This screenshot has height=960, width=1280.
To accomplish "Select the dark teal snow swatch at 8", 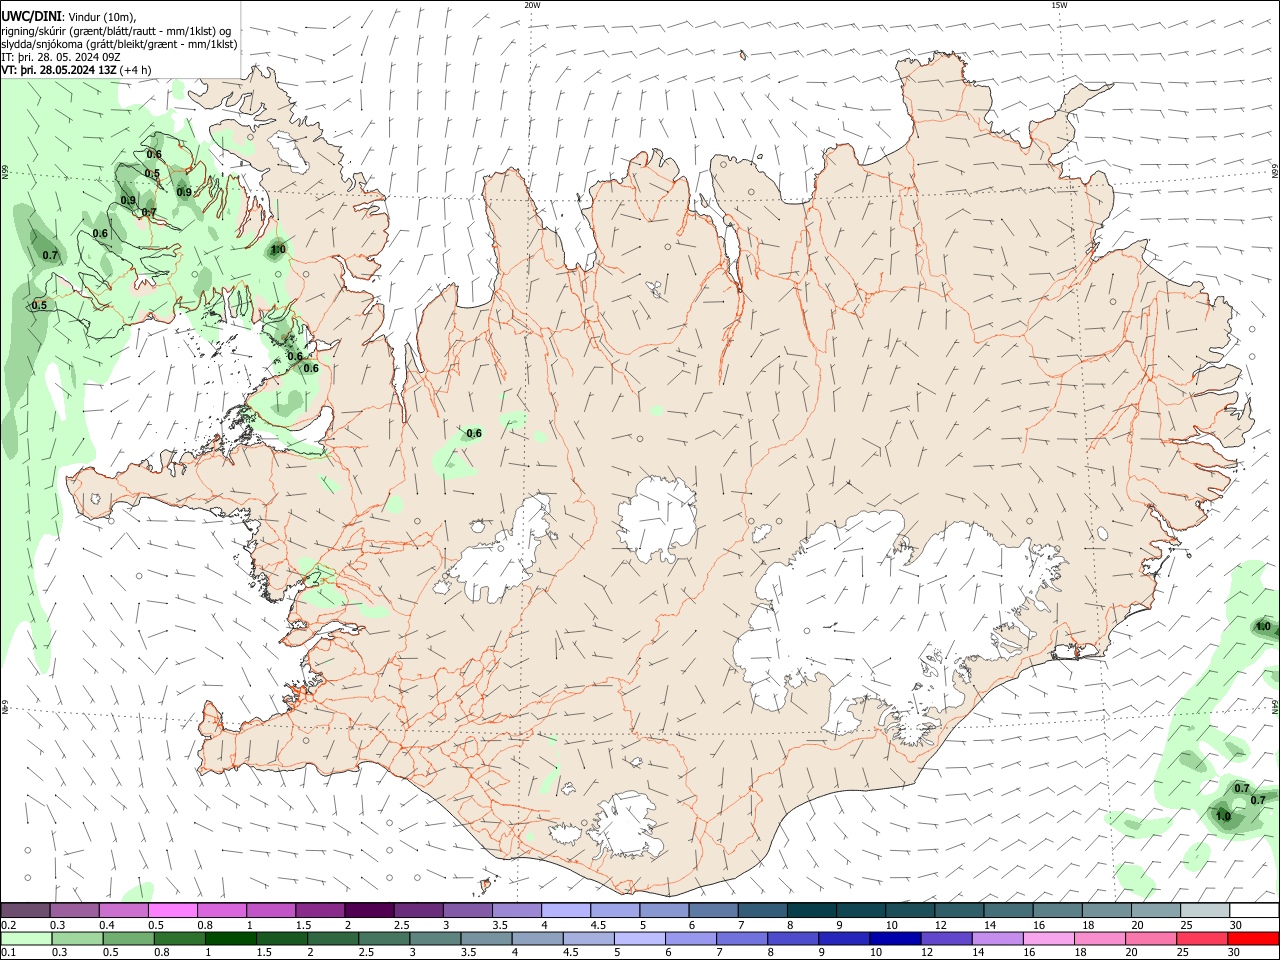I will click(x=811, y=911).
